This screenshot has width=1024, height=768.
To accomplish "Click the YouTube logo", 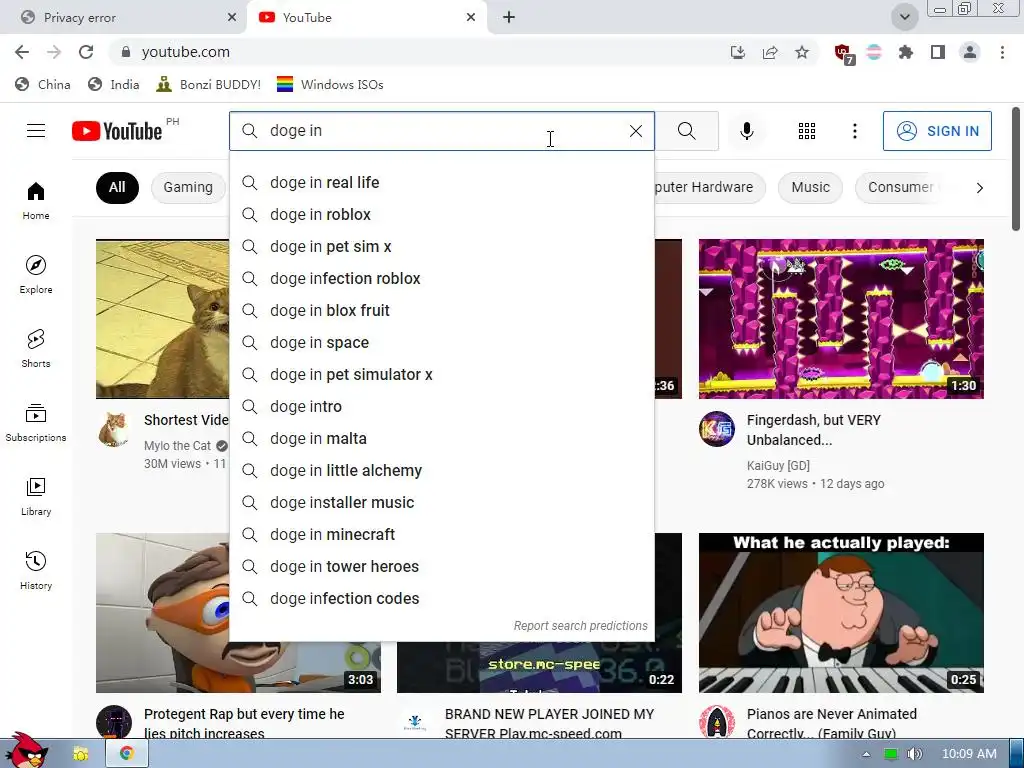I will (x=117, y=131).
